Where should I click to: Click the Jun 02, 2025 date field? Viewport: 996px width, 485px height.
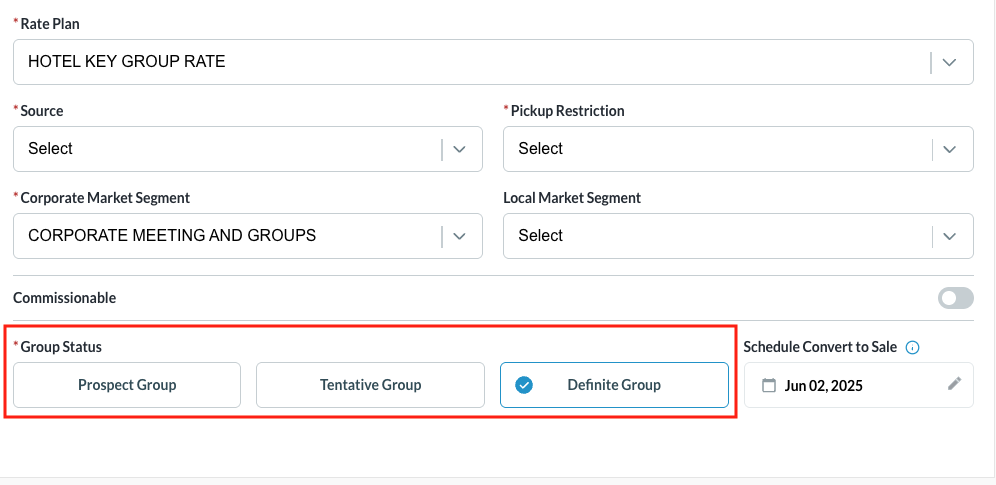pyautogui.click(x=824, y=385)
